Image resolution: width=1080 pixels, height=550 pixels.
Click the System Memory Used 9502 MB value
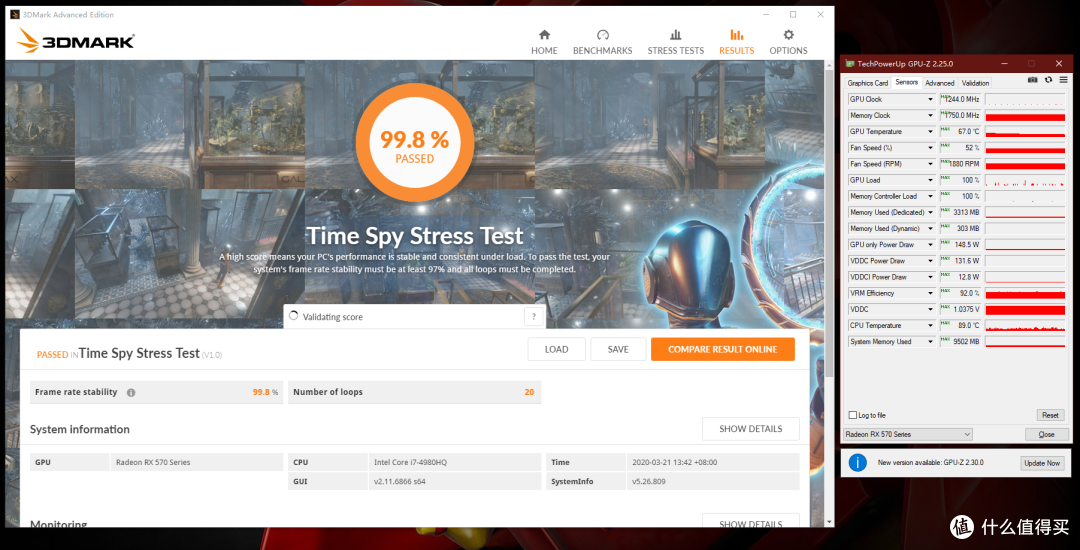pyautogui.click(x=961, y=342)
